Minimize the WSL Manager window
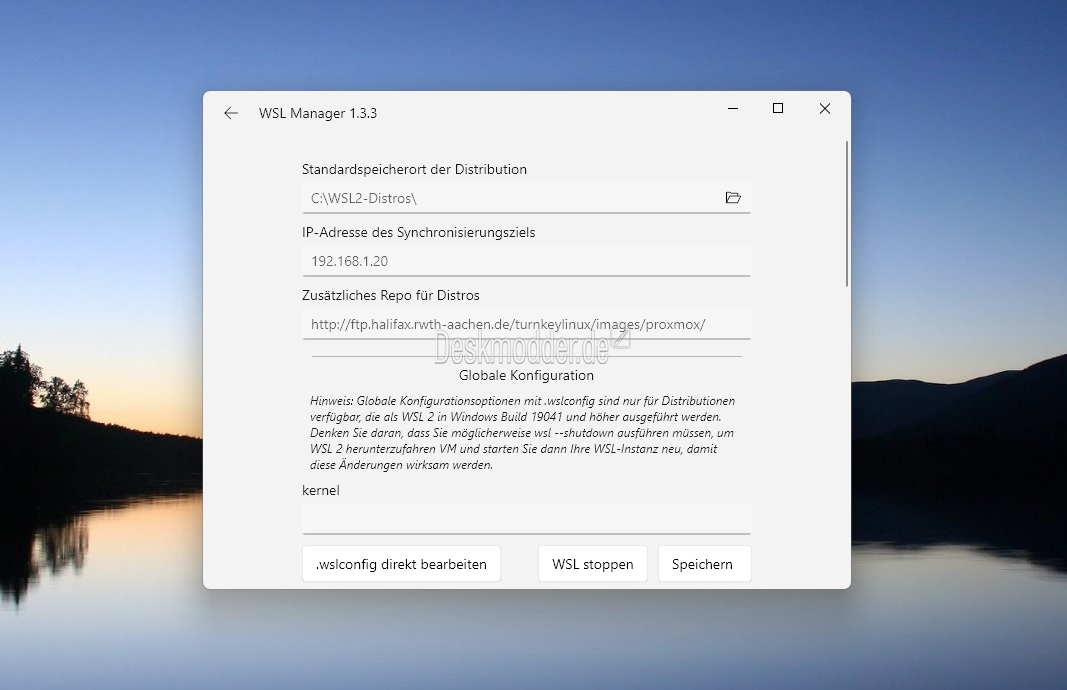 coord(733,108)
